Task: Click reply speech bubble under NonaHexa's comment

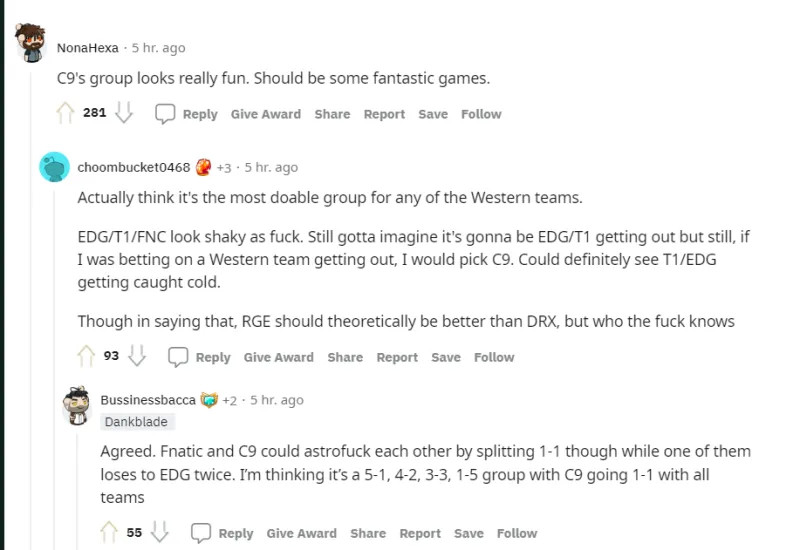Action: click(x=166, y=114)
